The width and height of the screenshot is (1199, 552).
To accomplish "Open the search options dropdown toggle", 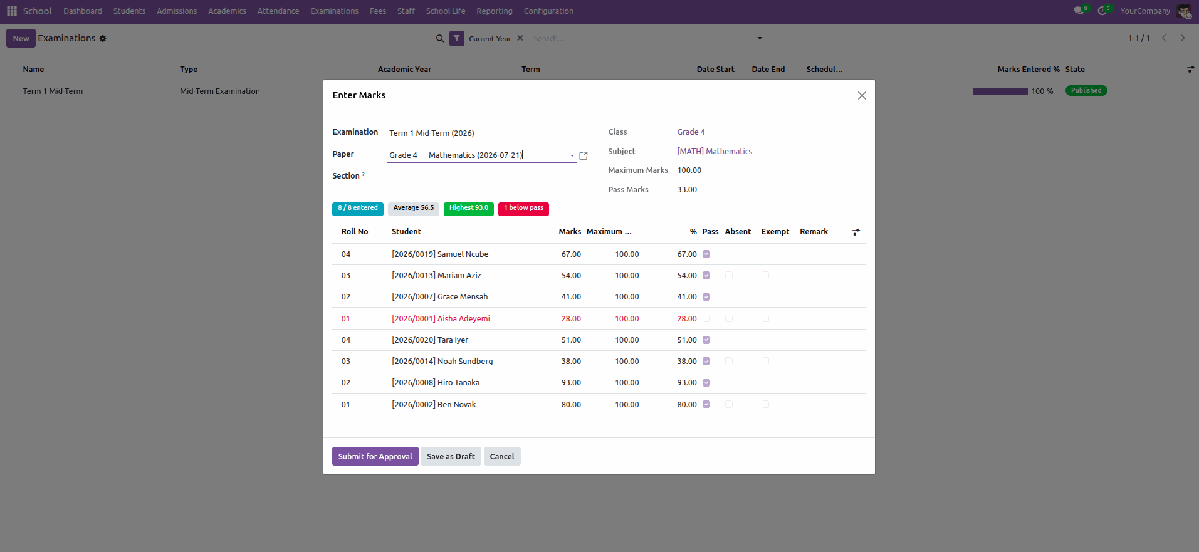I will [759, 38].
